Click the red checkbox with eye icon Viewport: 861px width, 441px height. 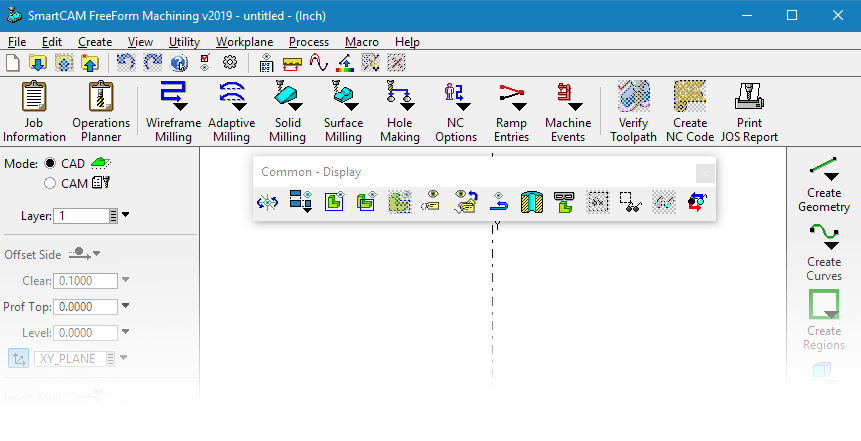[x=205, y=63]
